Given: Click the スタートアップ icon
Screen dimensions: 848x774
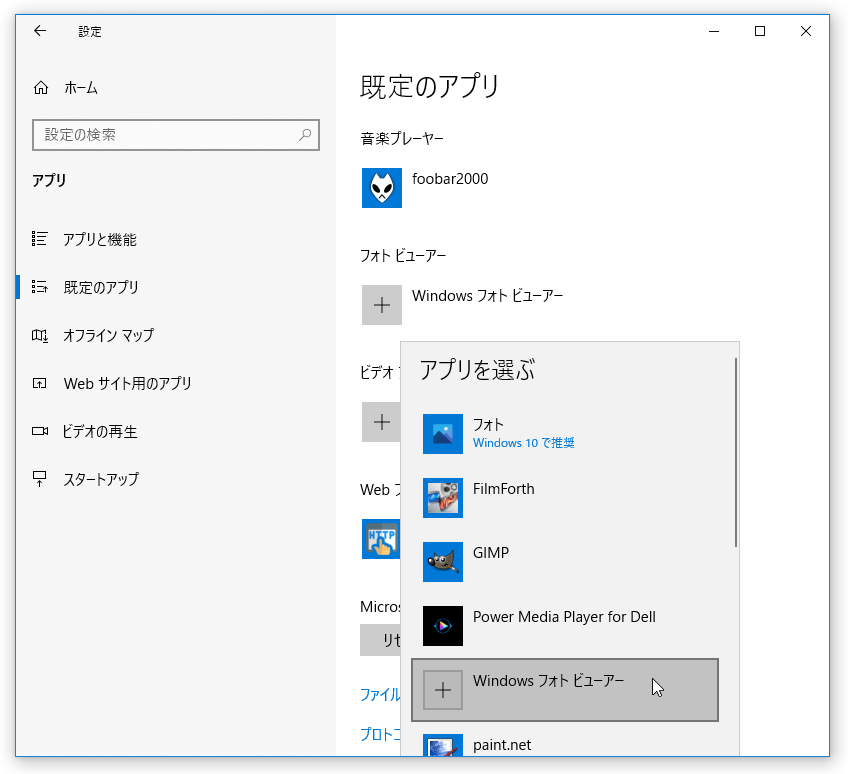Looking at the screenshot, I should pos(39,479).
